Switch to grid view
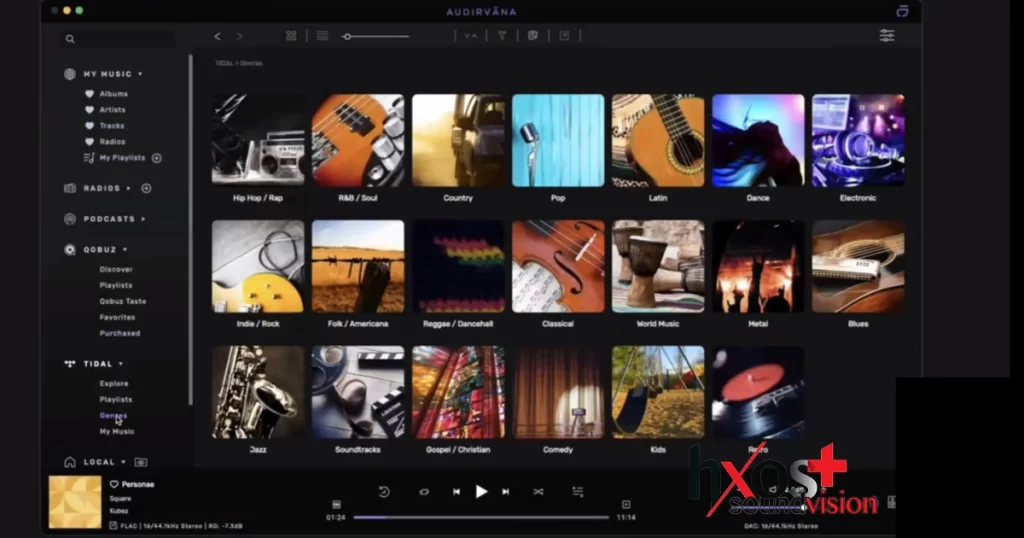This screenshot has width=1024, height=538. coord(291,36)
